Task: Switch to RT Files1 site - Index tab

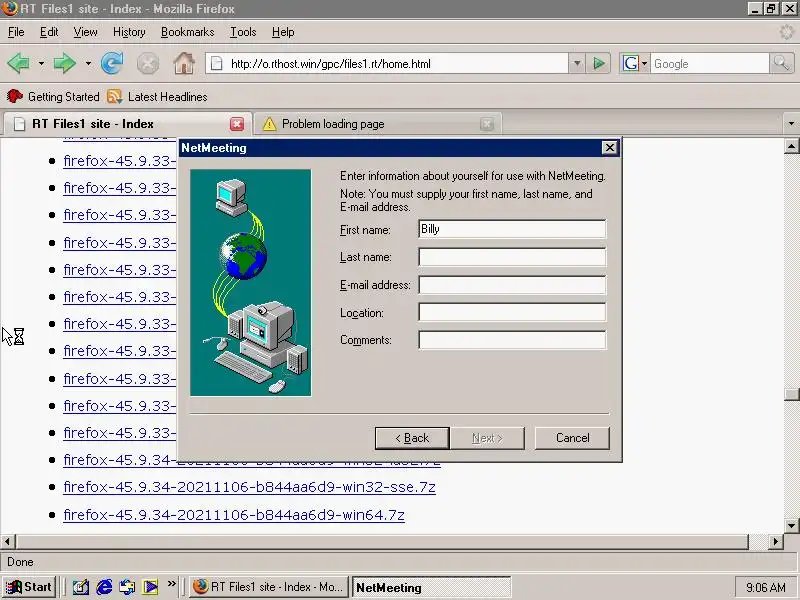Action: pos(126,124)
